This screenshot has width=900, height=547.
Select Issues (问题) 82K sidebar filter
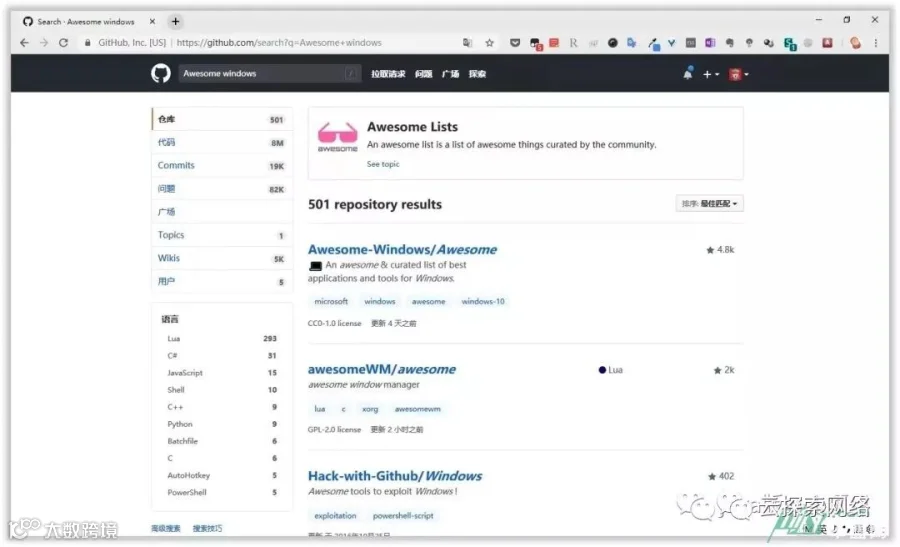[x=222, y=189]
